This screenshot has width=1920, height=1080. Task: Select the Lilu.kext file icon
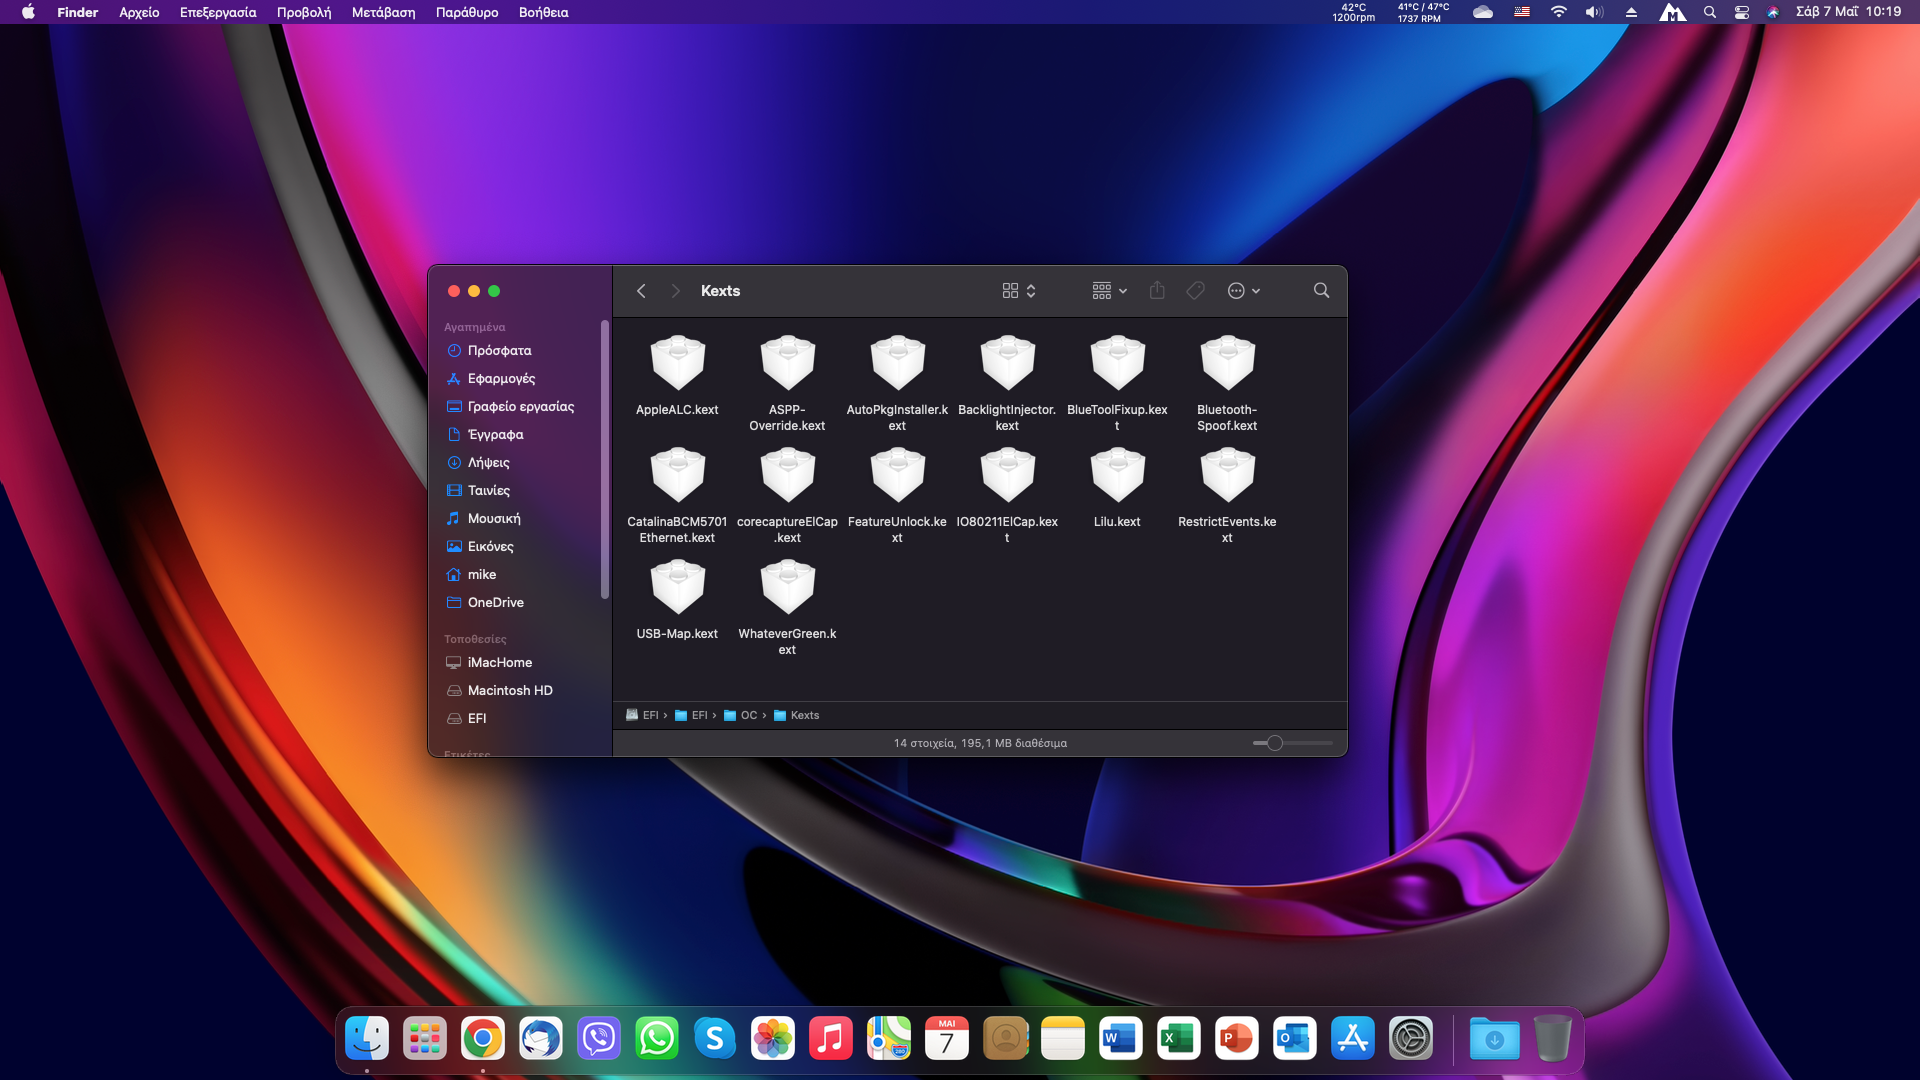[1117, 475]
